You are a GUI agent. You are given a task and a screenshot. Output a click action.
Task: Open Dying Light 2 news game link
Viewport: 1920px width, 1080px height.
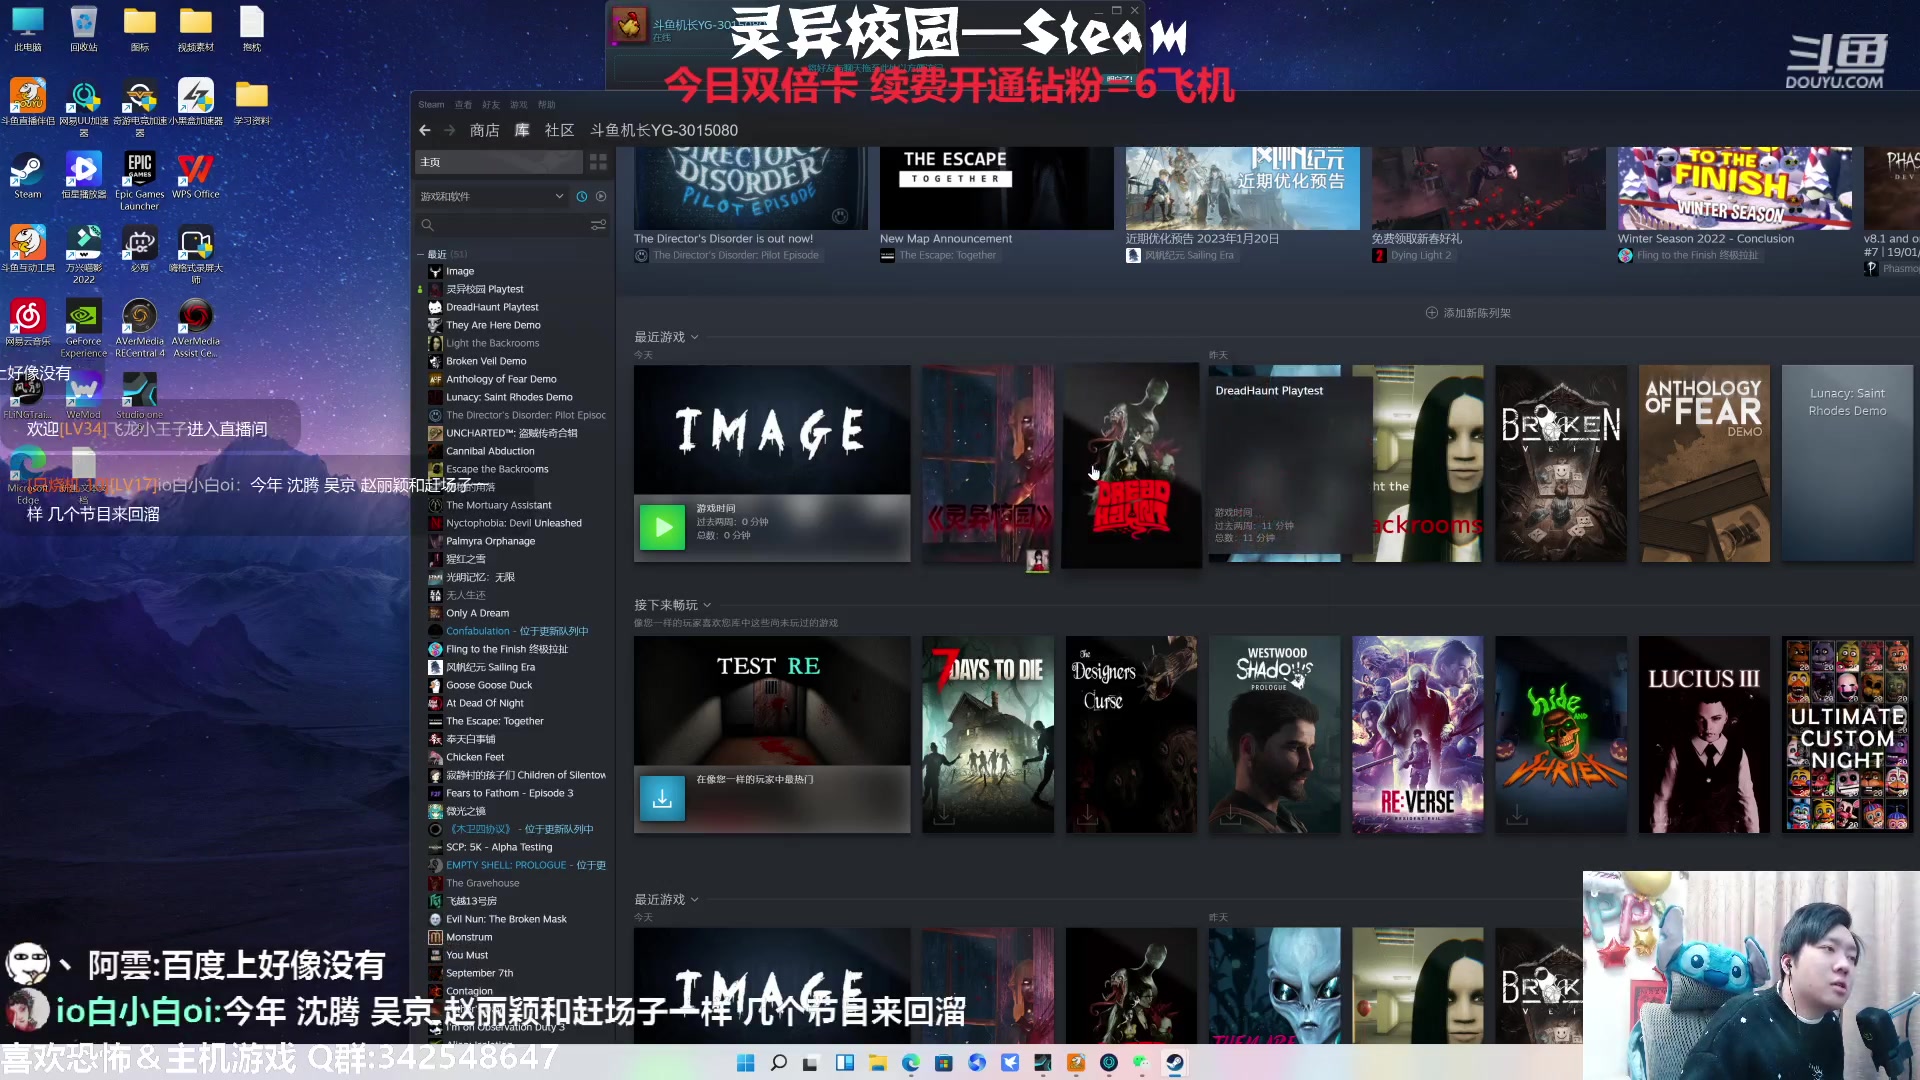tap(1420, 255)
